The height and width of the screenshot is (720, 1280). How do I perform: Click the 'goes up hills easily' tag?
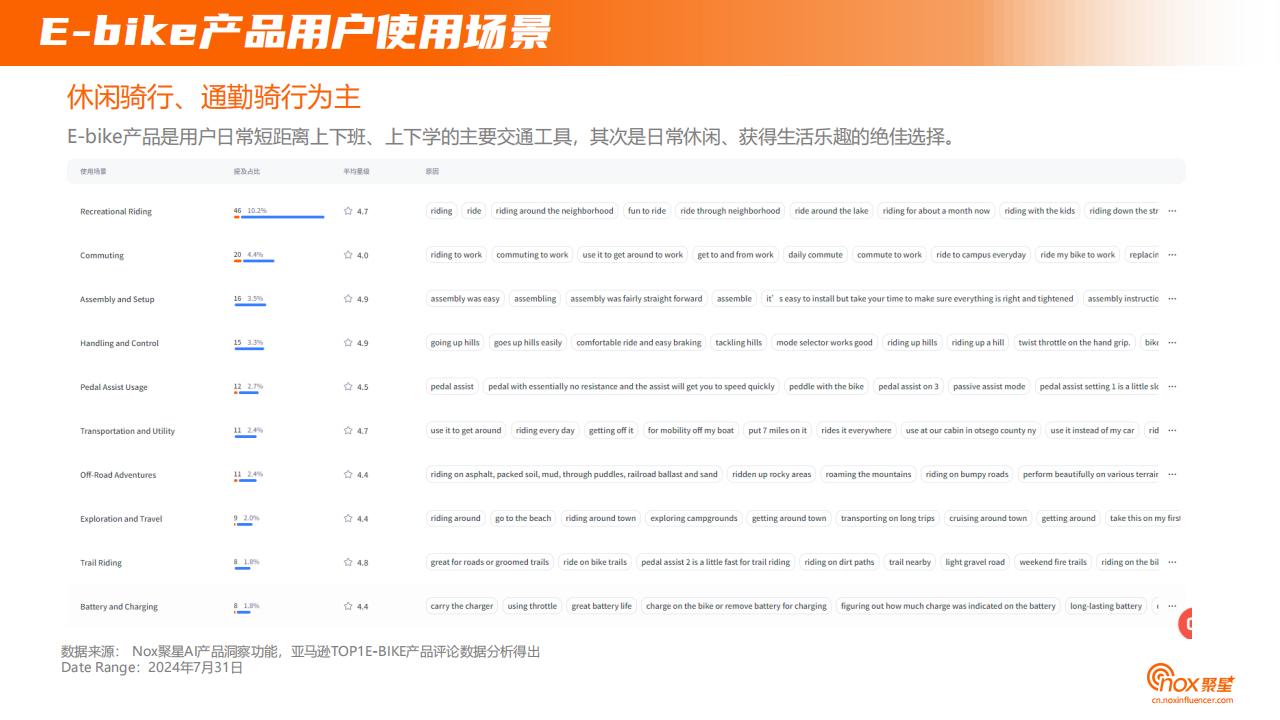tap(528, 343)
